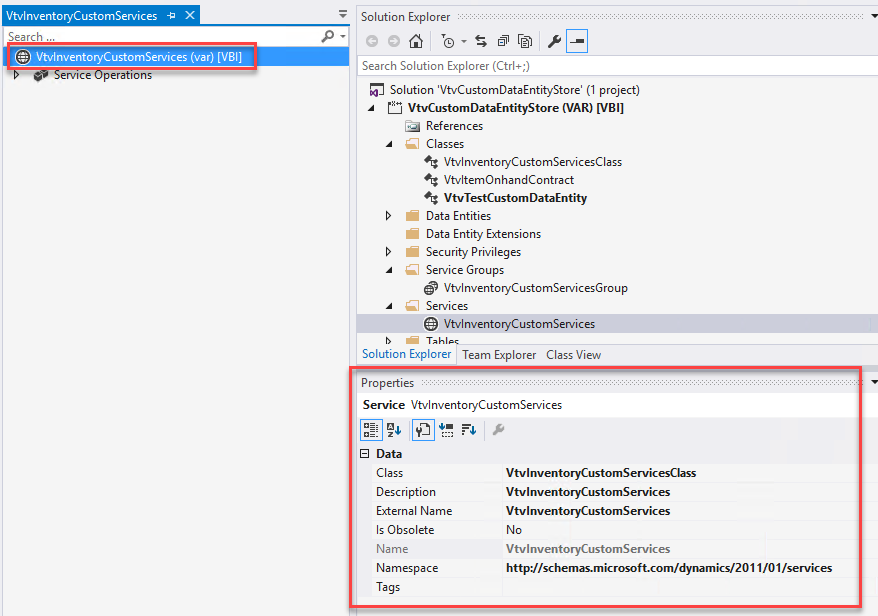The image size is (878, 616).
Task: Click the Is Obsolete value No
Action: 513,530
